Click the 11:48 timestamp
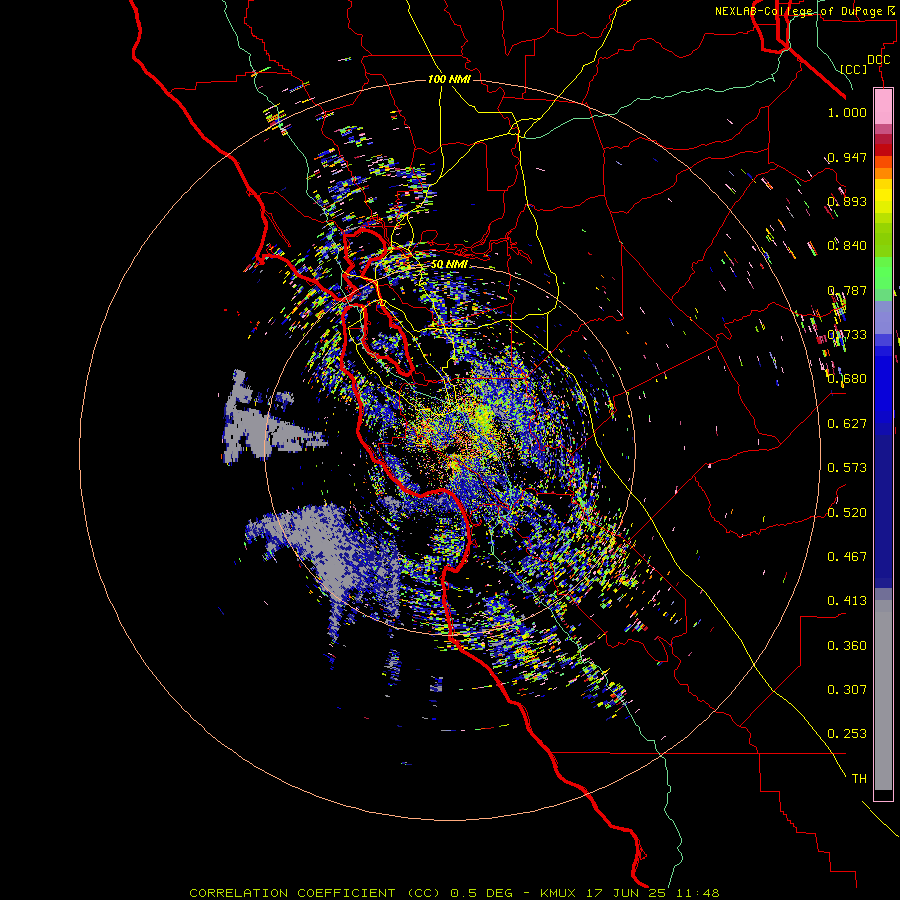Image resolution: width=900 pixels, height=900 pixels. (698, 894)
